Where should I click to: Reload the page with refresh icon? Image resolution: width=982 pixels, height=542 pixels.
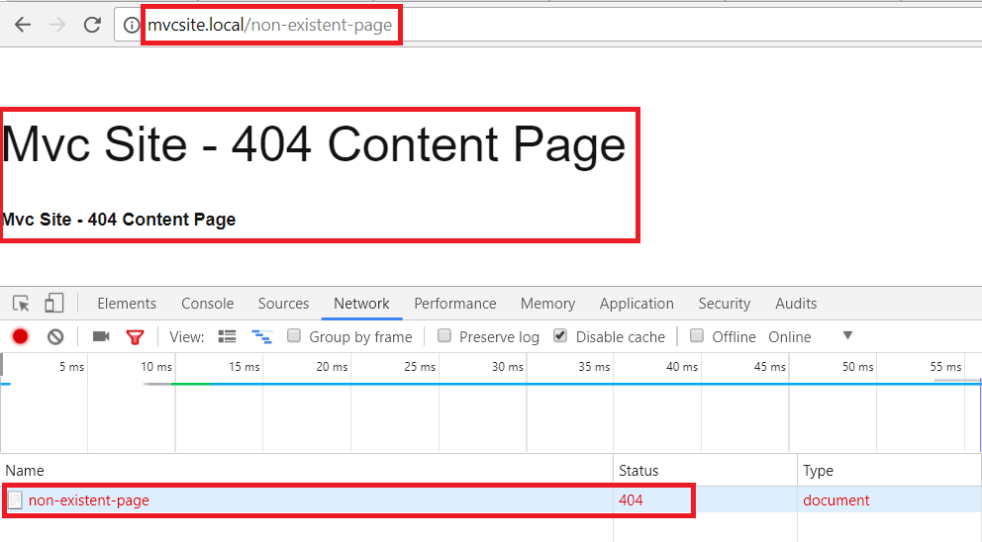pyautogui.click(x=92, y=25)
